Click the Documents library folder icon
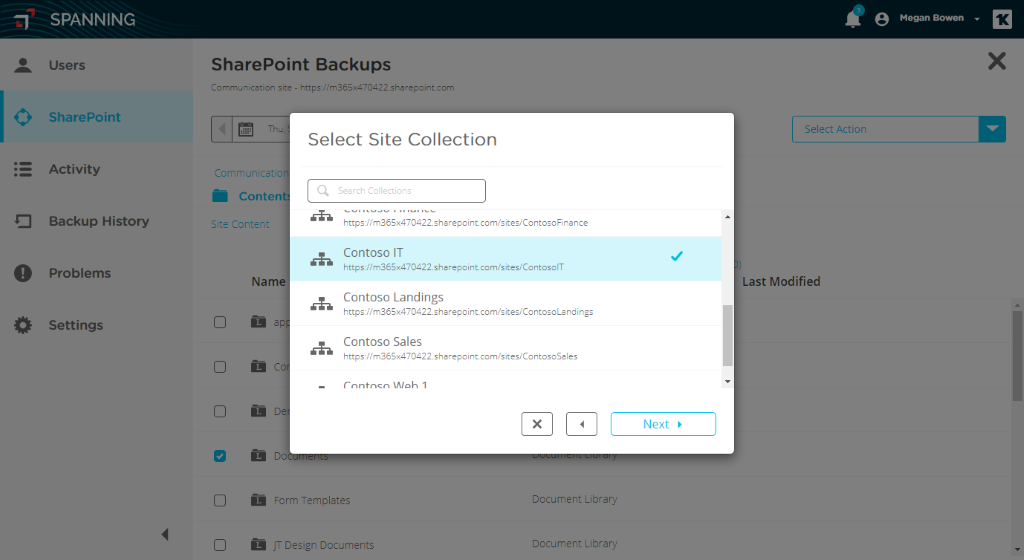1024x560 pixels. click(x=259, y=455)
